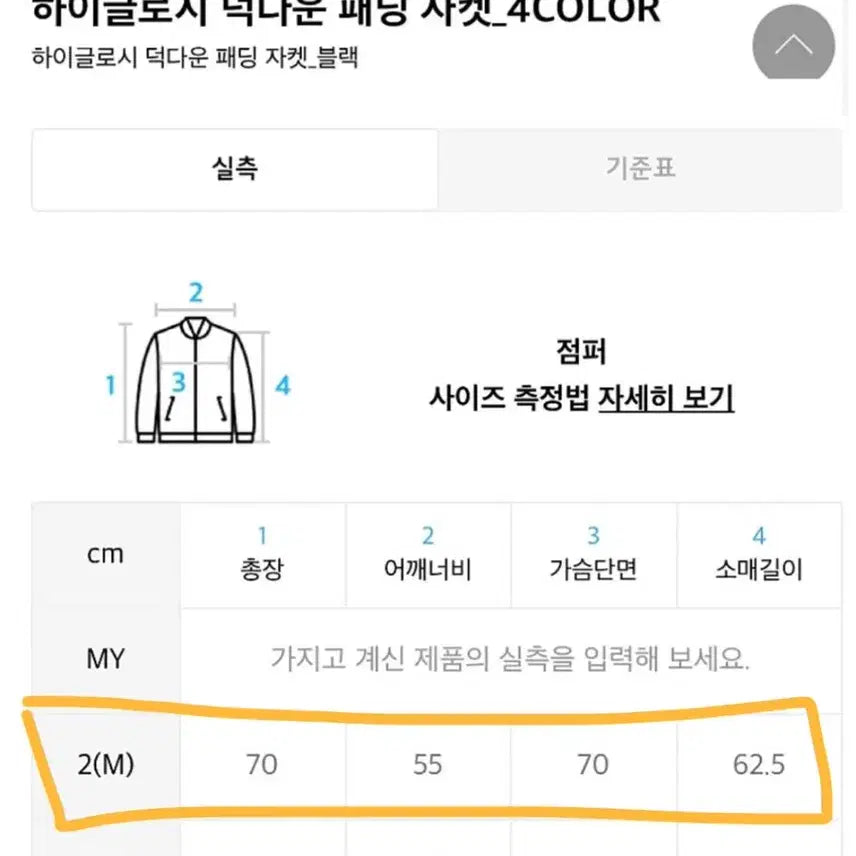Click the 62.5 소매길이 value cell
Screen dimensions: 856x856
click(759, 763)
